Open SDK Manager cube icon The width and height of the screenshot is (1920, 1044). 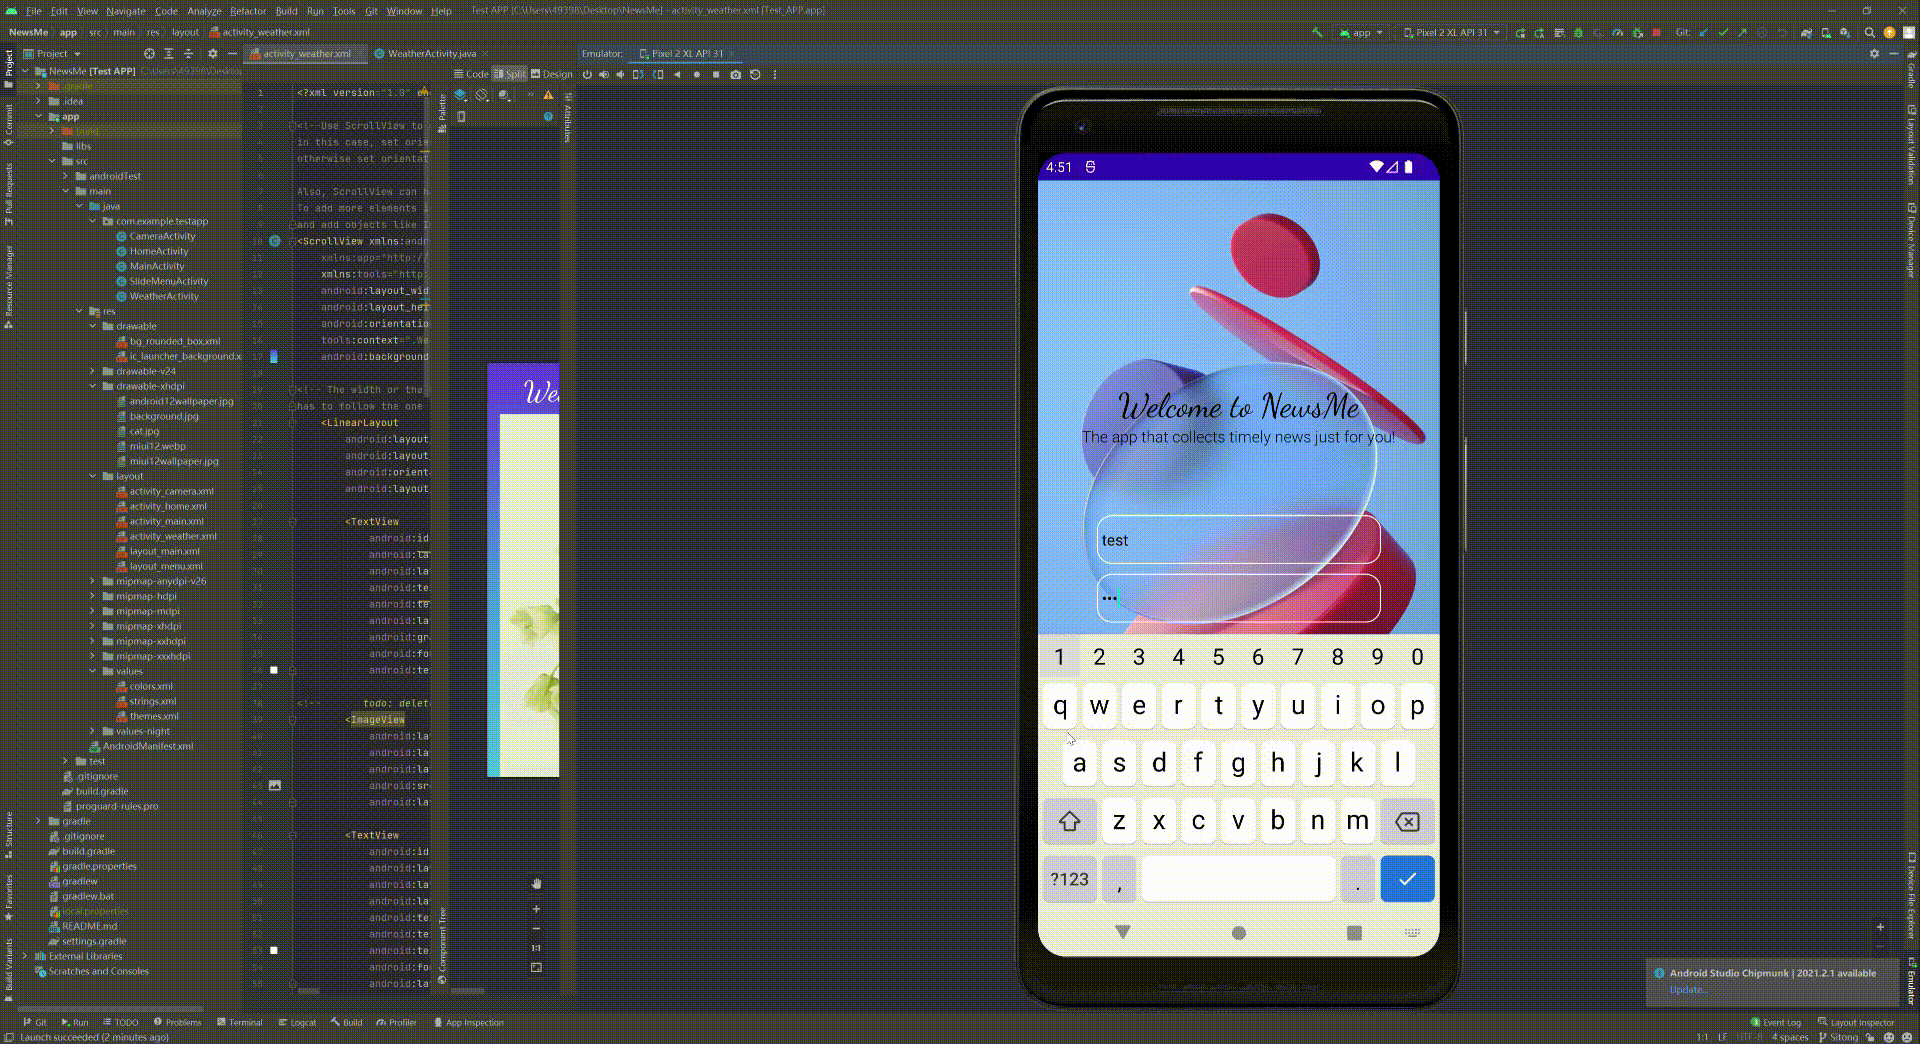pos(1845,33)
